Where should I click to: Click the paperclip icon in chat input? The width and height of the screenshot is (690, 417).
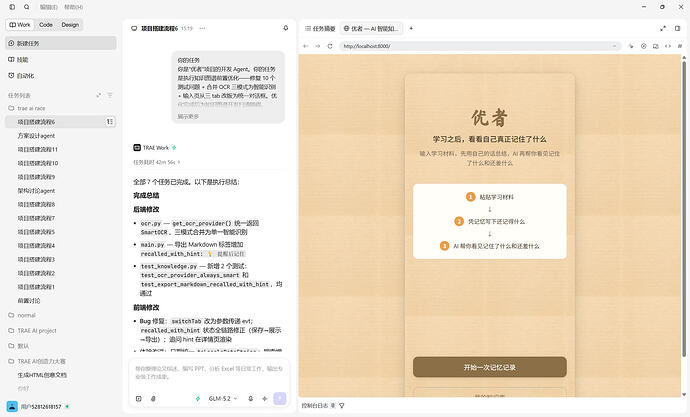(153, 399)
